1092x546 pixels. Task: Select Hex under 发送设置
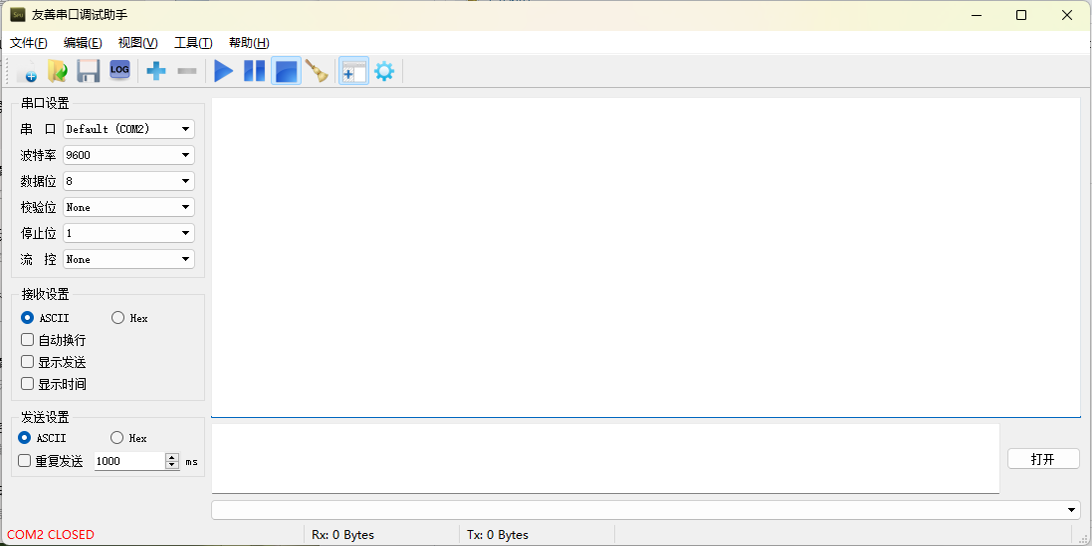(129, 438)
